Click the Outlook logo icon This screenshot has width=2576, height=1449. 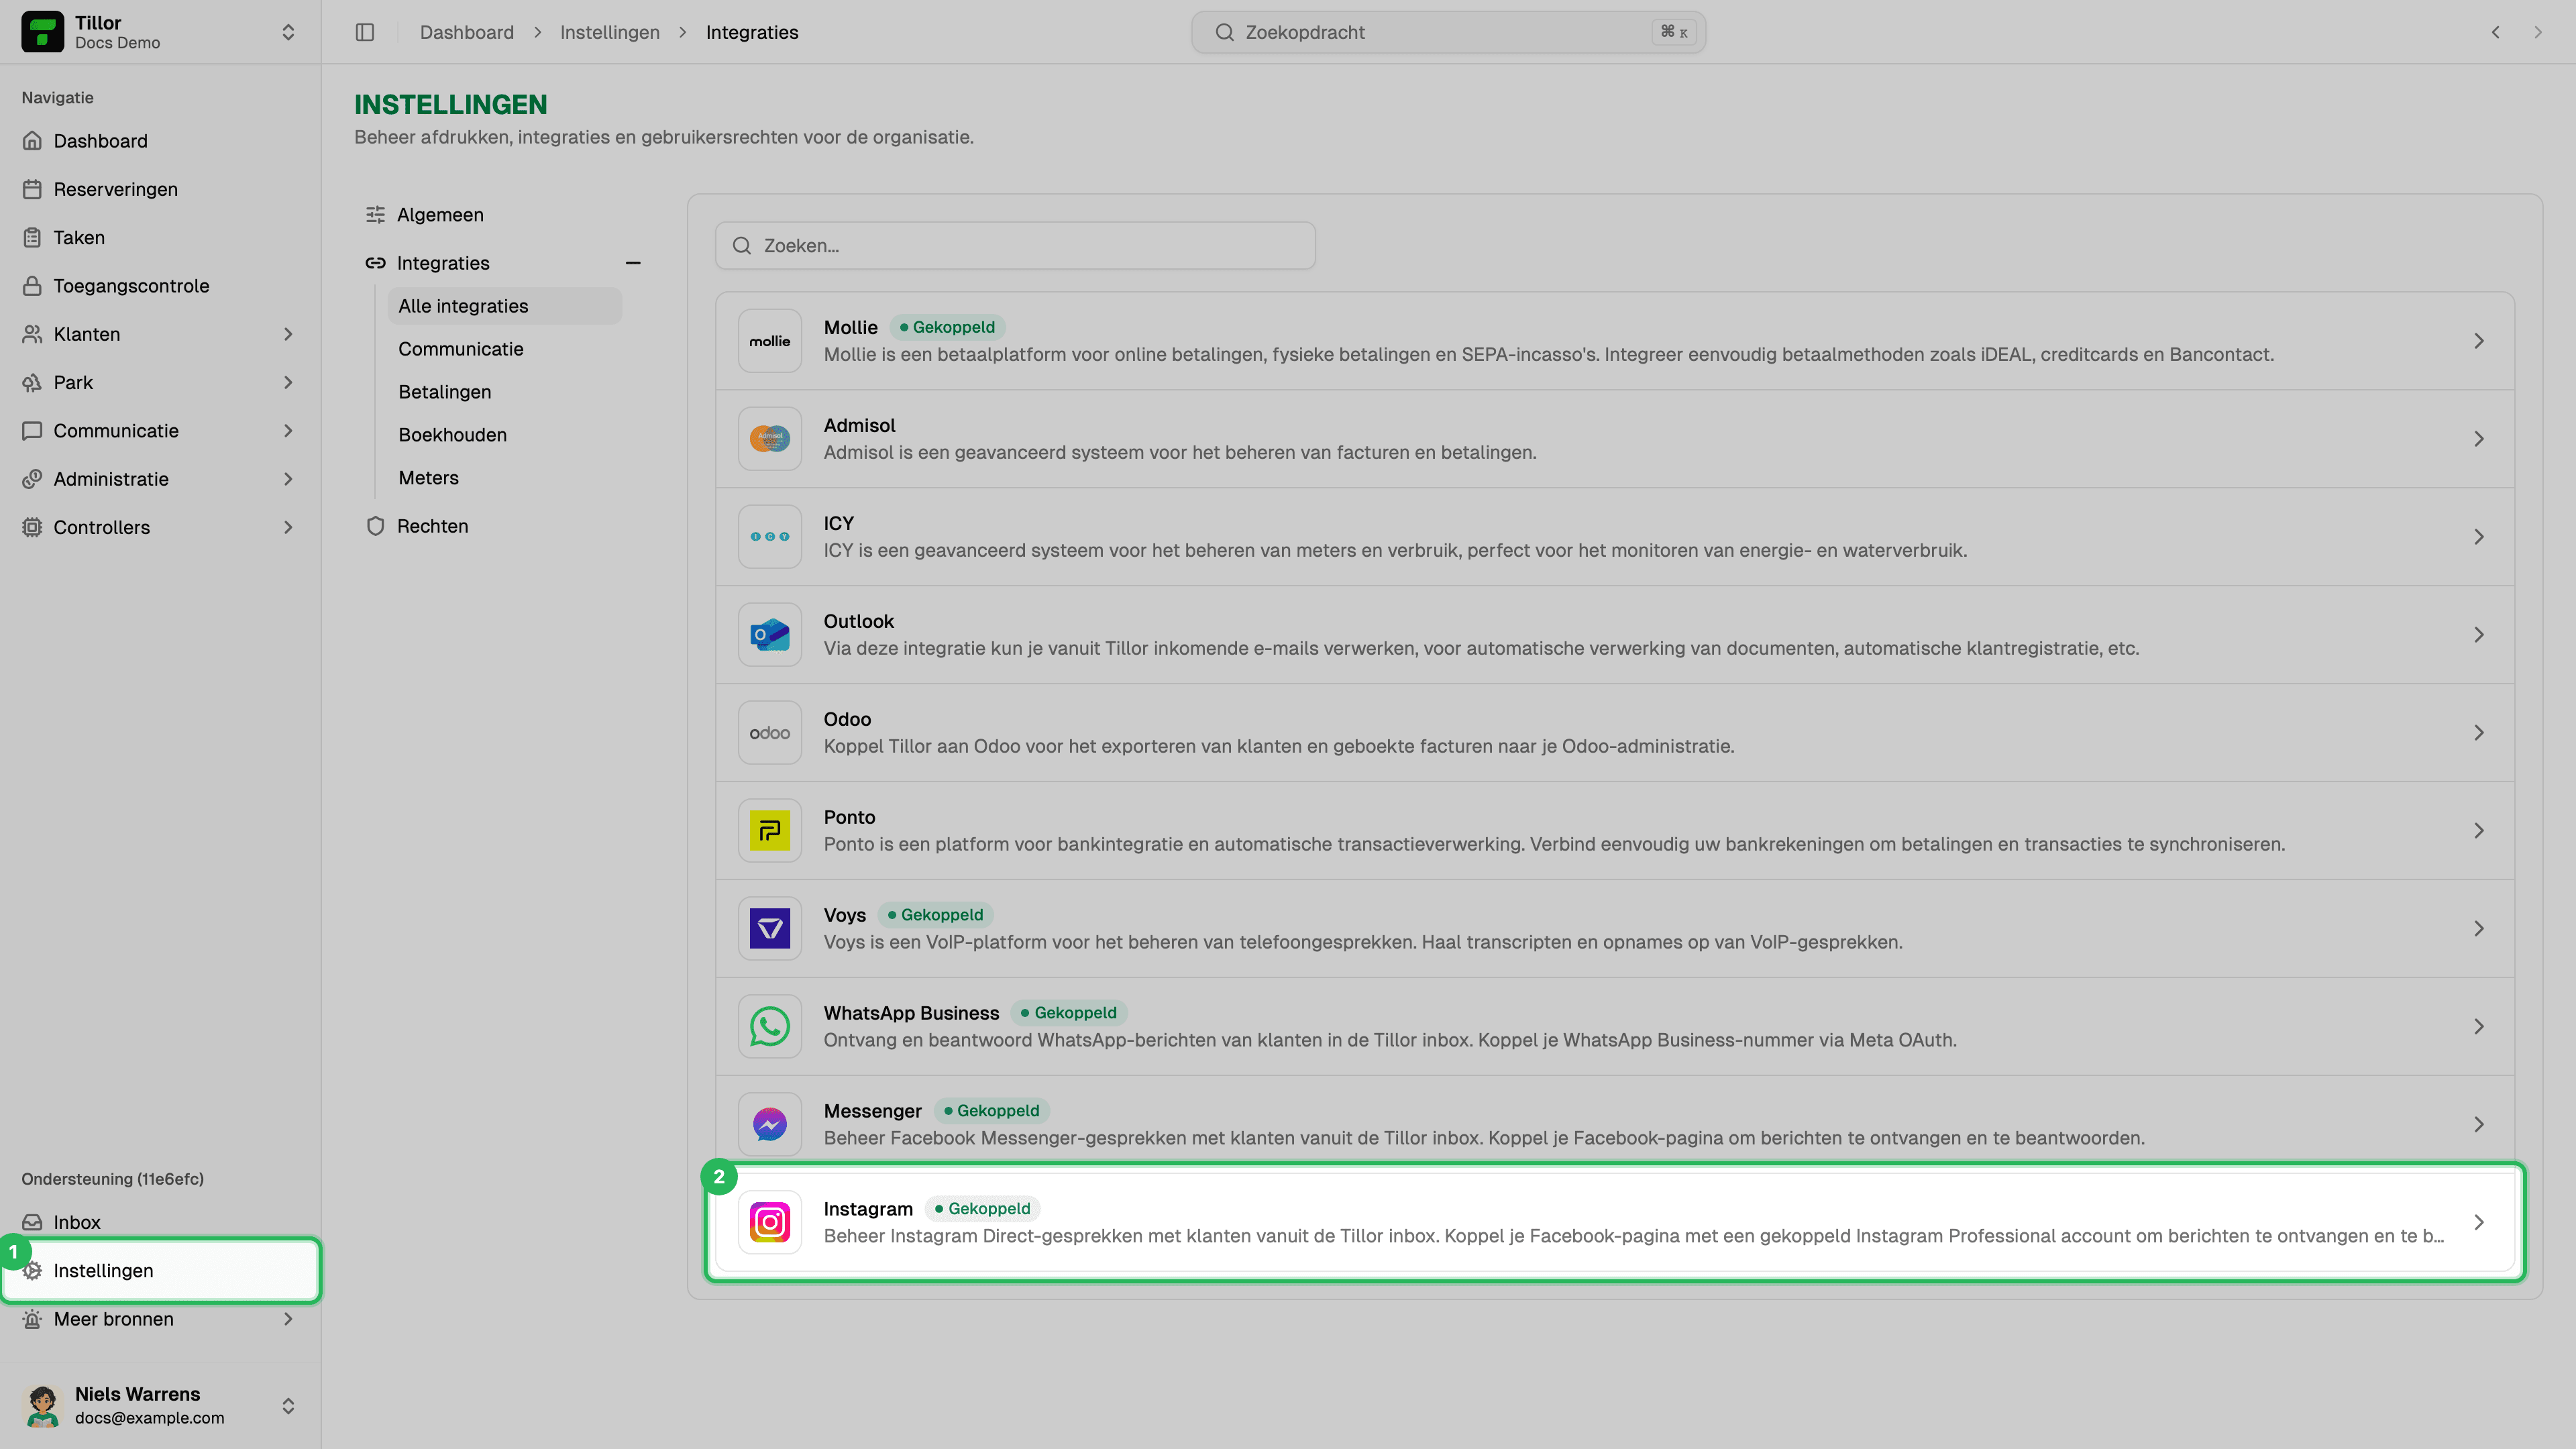770,635
